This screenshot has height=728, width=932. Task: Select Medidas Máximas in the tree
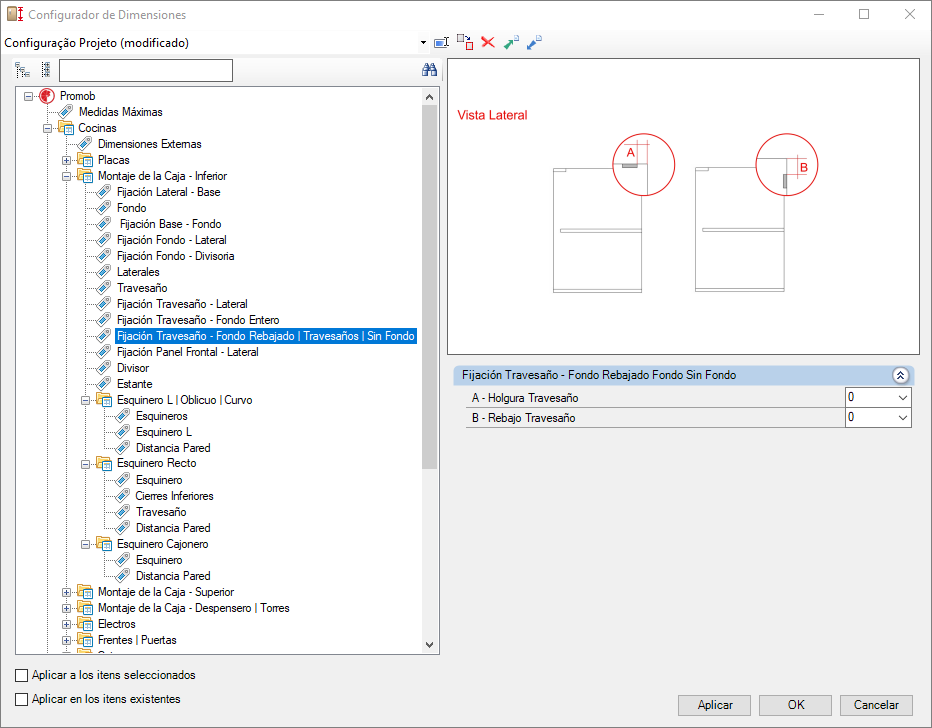point(120,112)
